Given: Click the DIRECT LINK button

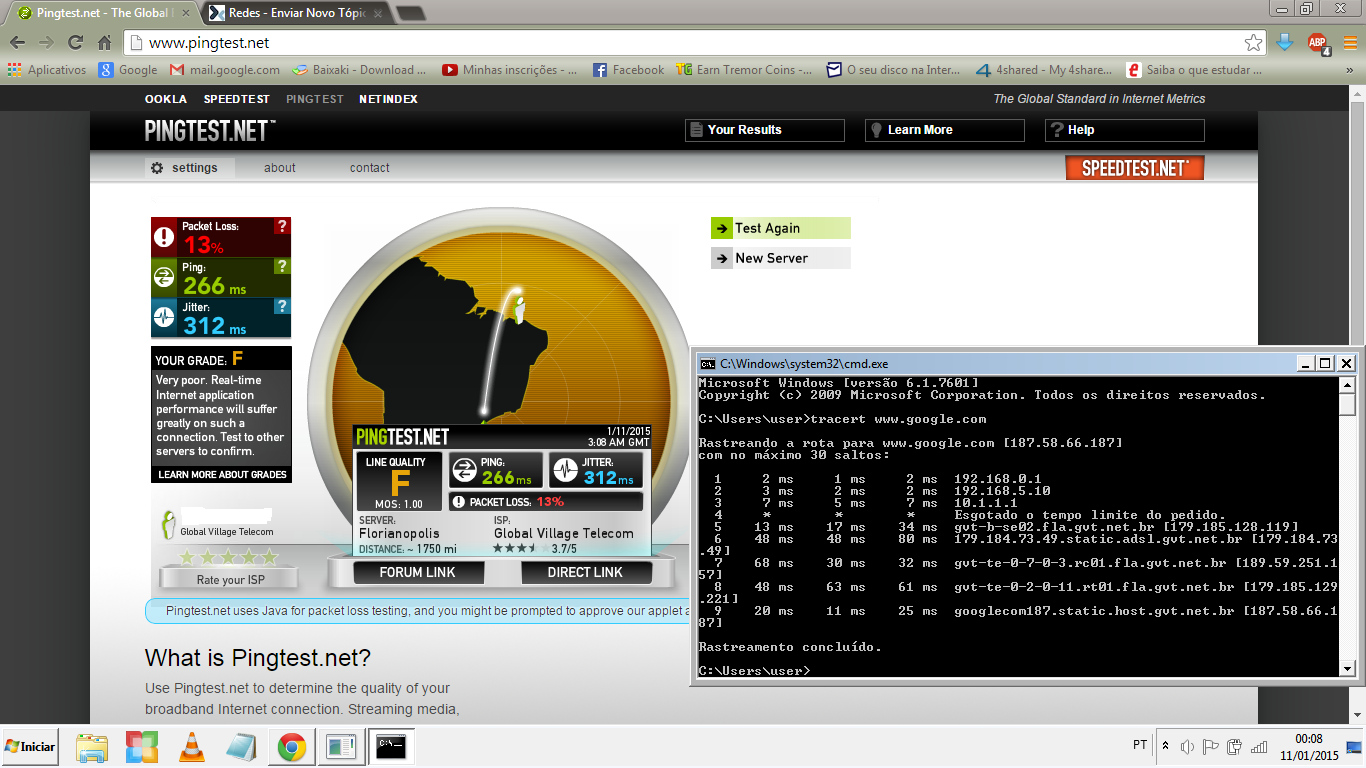Looking at the screenshot, I should (585, 572).
